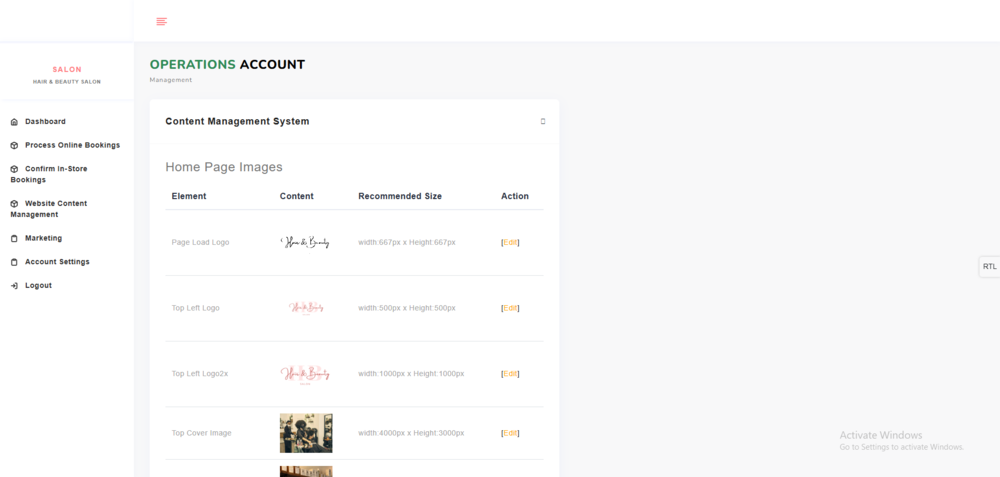The width and height of the screenshot is (1000, 477).
Task: Click the icon beside Website Content Management
Action: (x=14, y=204)
